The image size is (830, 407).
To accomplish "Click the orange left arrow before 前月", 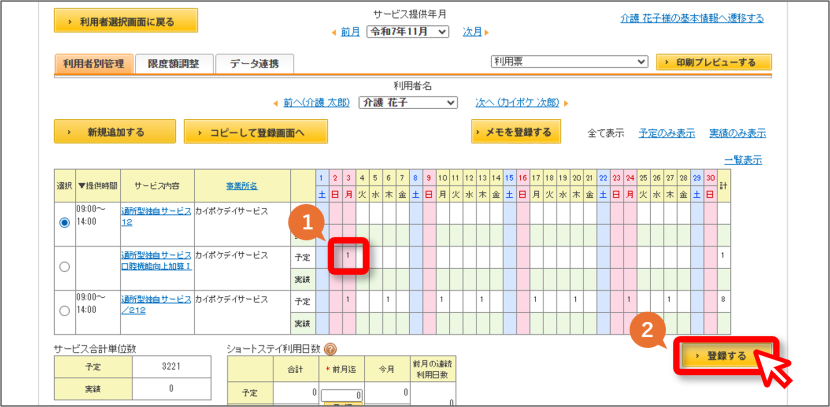I will pos(333,32).
